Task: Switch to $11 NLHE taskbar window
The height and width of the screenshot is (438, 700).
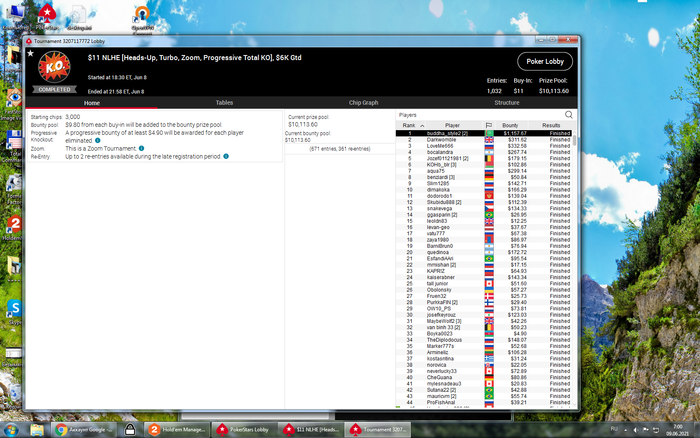Action: [x=311, y=430]
